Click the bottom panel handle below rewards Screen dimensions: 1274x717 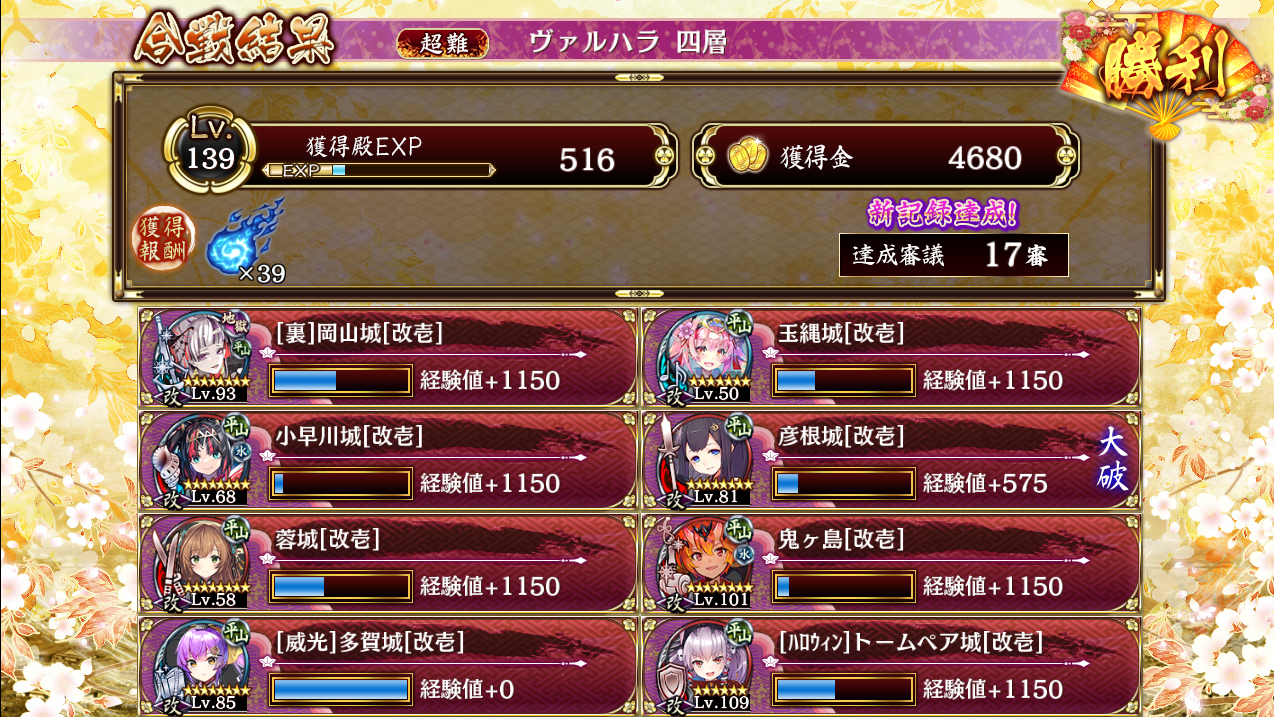(x=638, y=294)
